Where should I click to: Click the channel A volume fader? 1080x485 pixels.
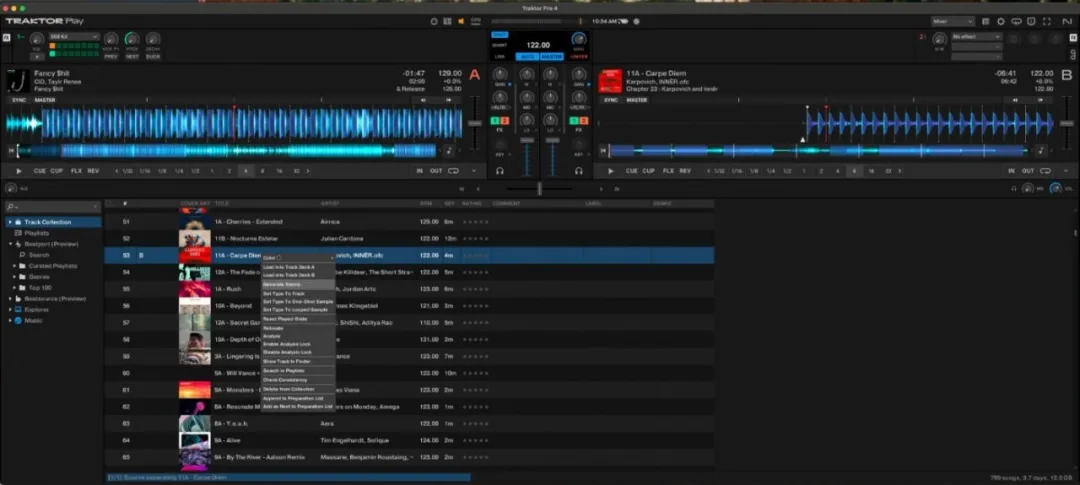coord(527,141)
